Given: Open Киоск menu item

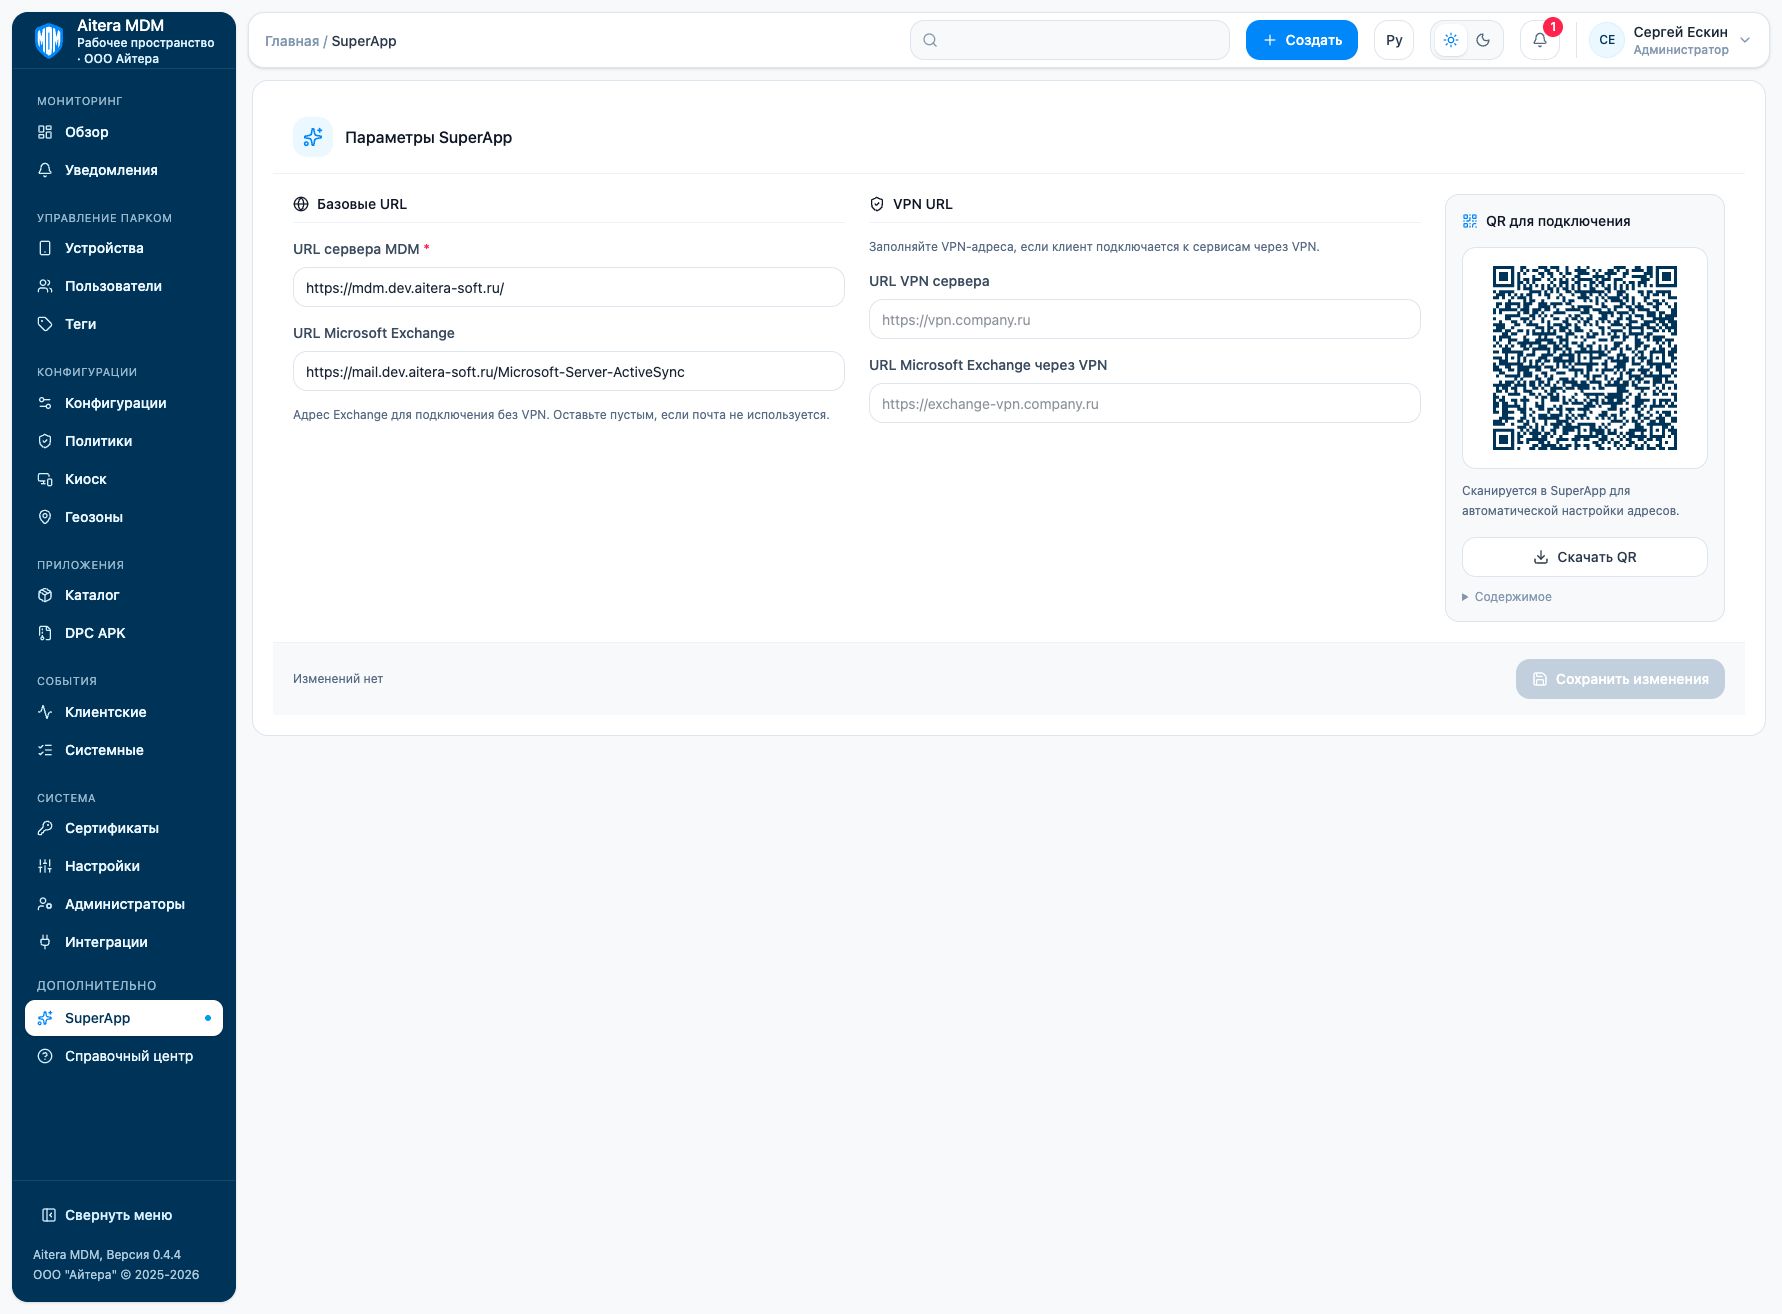Looking at the screenshot, I should pos(124,479).
